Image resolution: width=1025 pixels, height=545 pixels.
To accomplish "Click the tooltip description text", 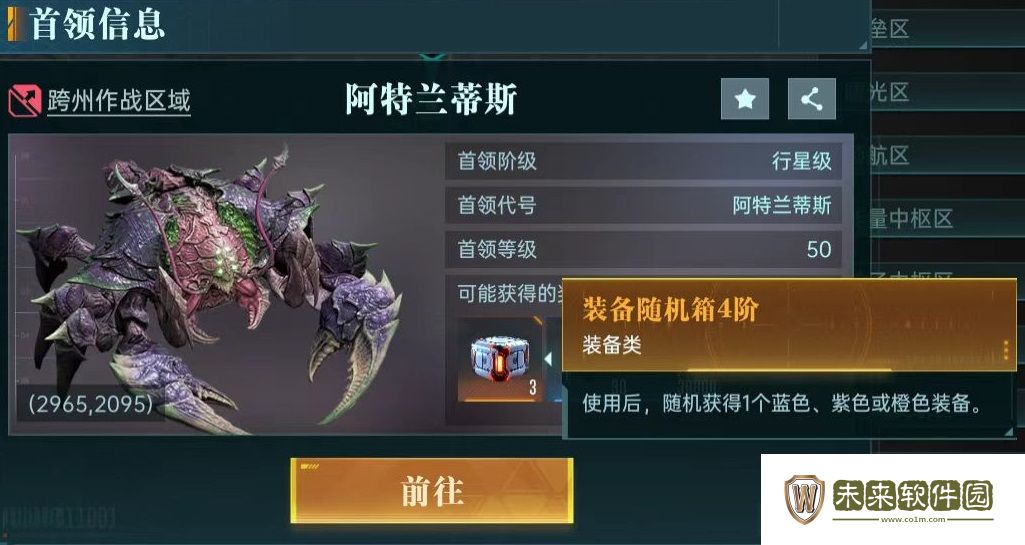I will 782,403.
